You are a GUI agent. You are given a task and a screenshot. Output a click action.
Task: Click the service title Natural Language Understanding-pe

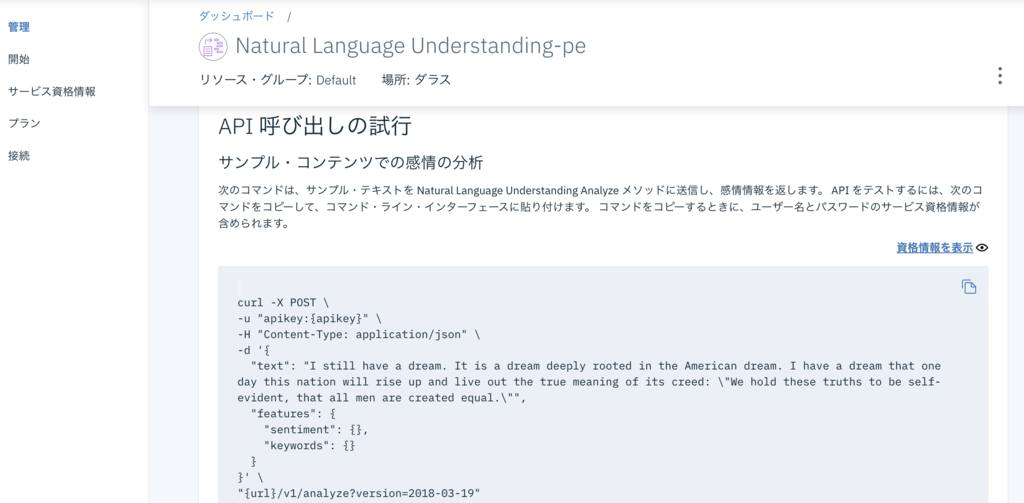pyautogui.click(x=410, y=46)
